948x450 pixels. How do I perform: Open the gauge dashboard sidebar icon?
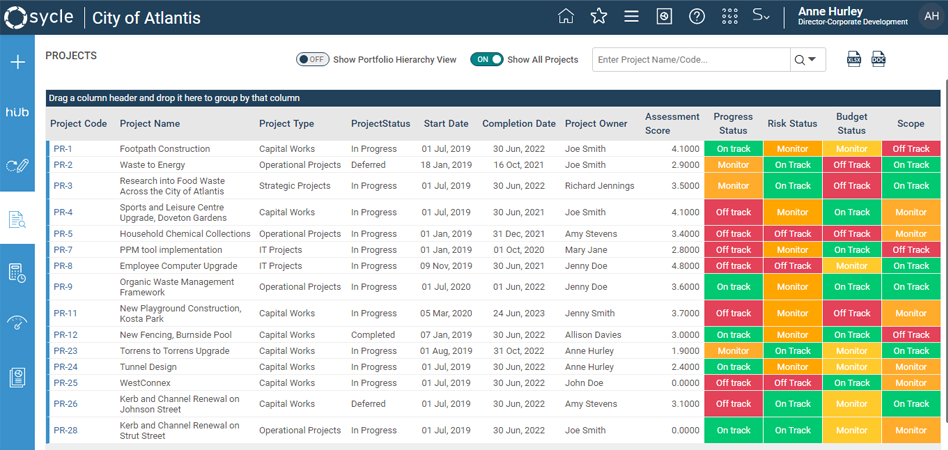pos(18,323)
